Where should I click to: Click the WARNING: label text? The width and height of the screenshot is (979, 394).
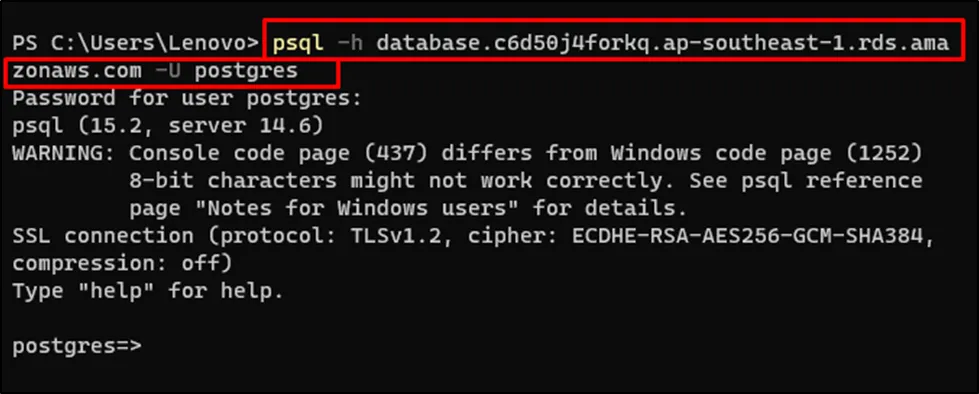[x=64, y=154]
